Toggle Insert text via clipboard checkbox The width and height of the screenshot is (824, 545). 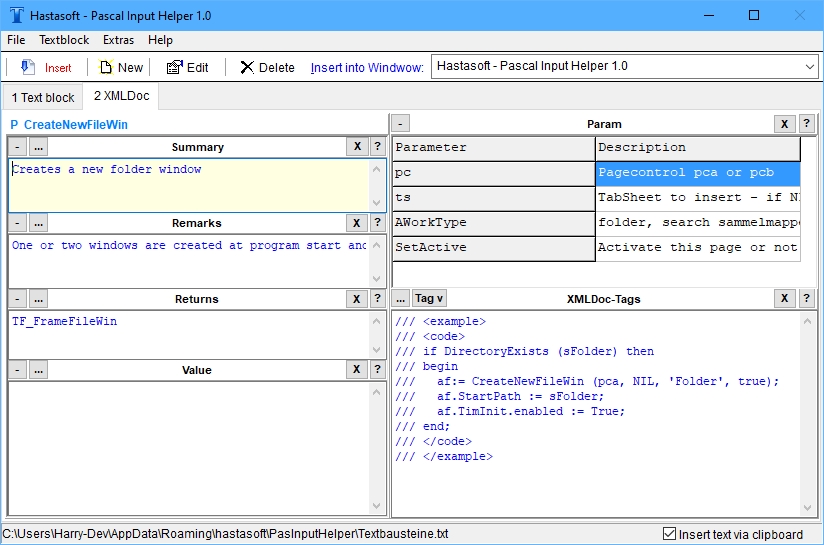click(x=670, y=534)
